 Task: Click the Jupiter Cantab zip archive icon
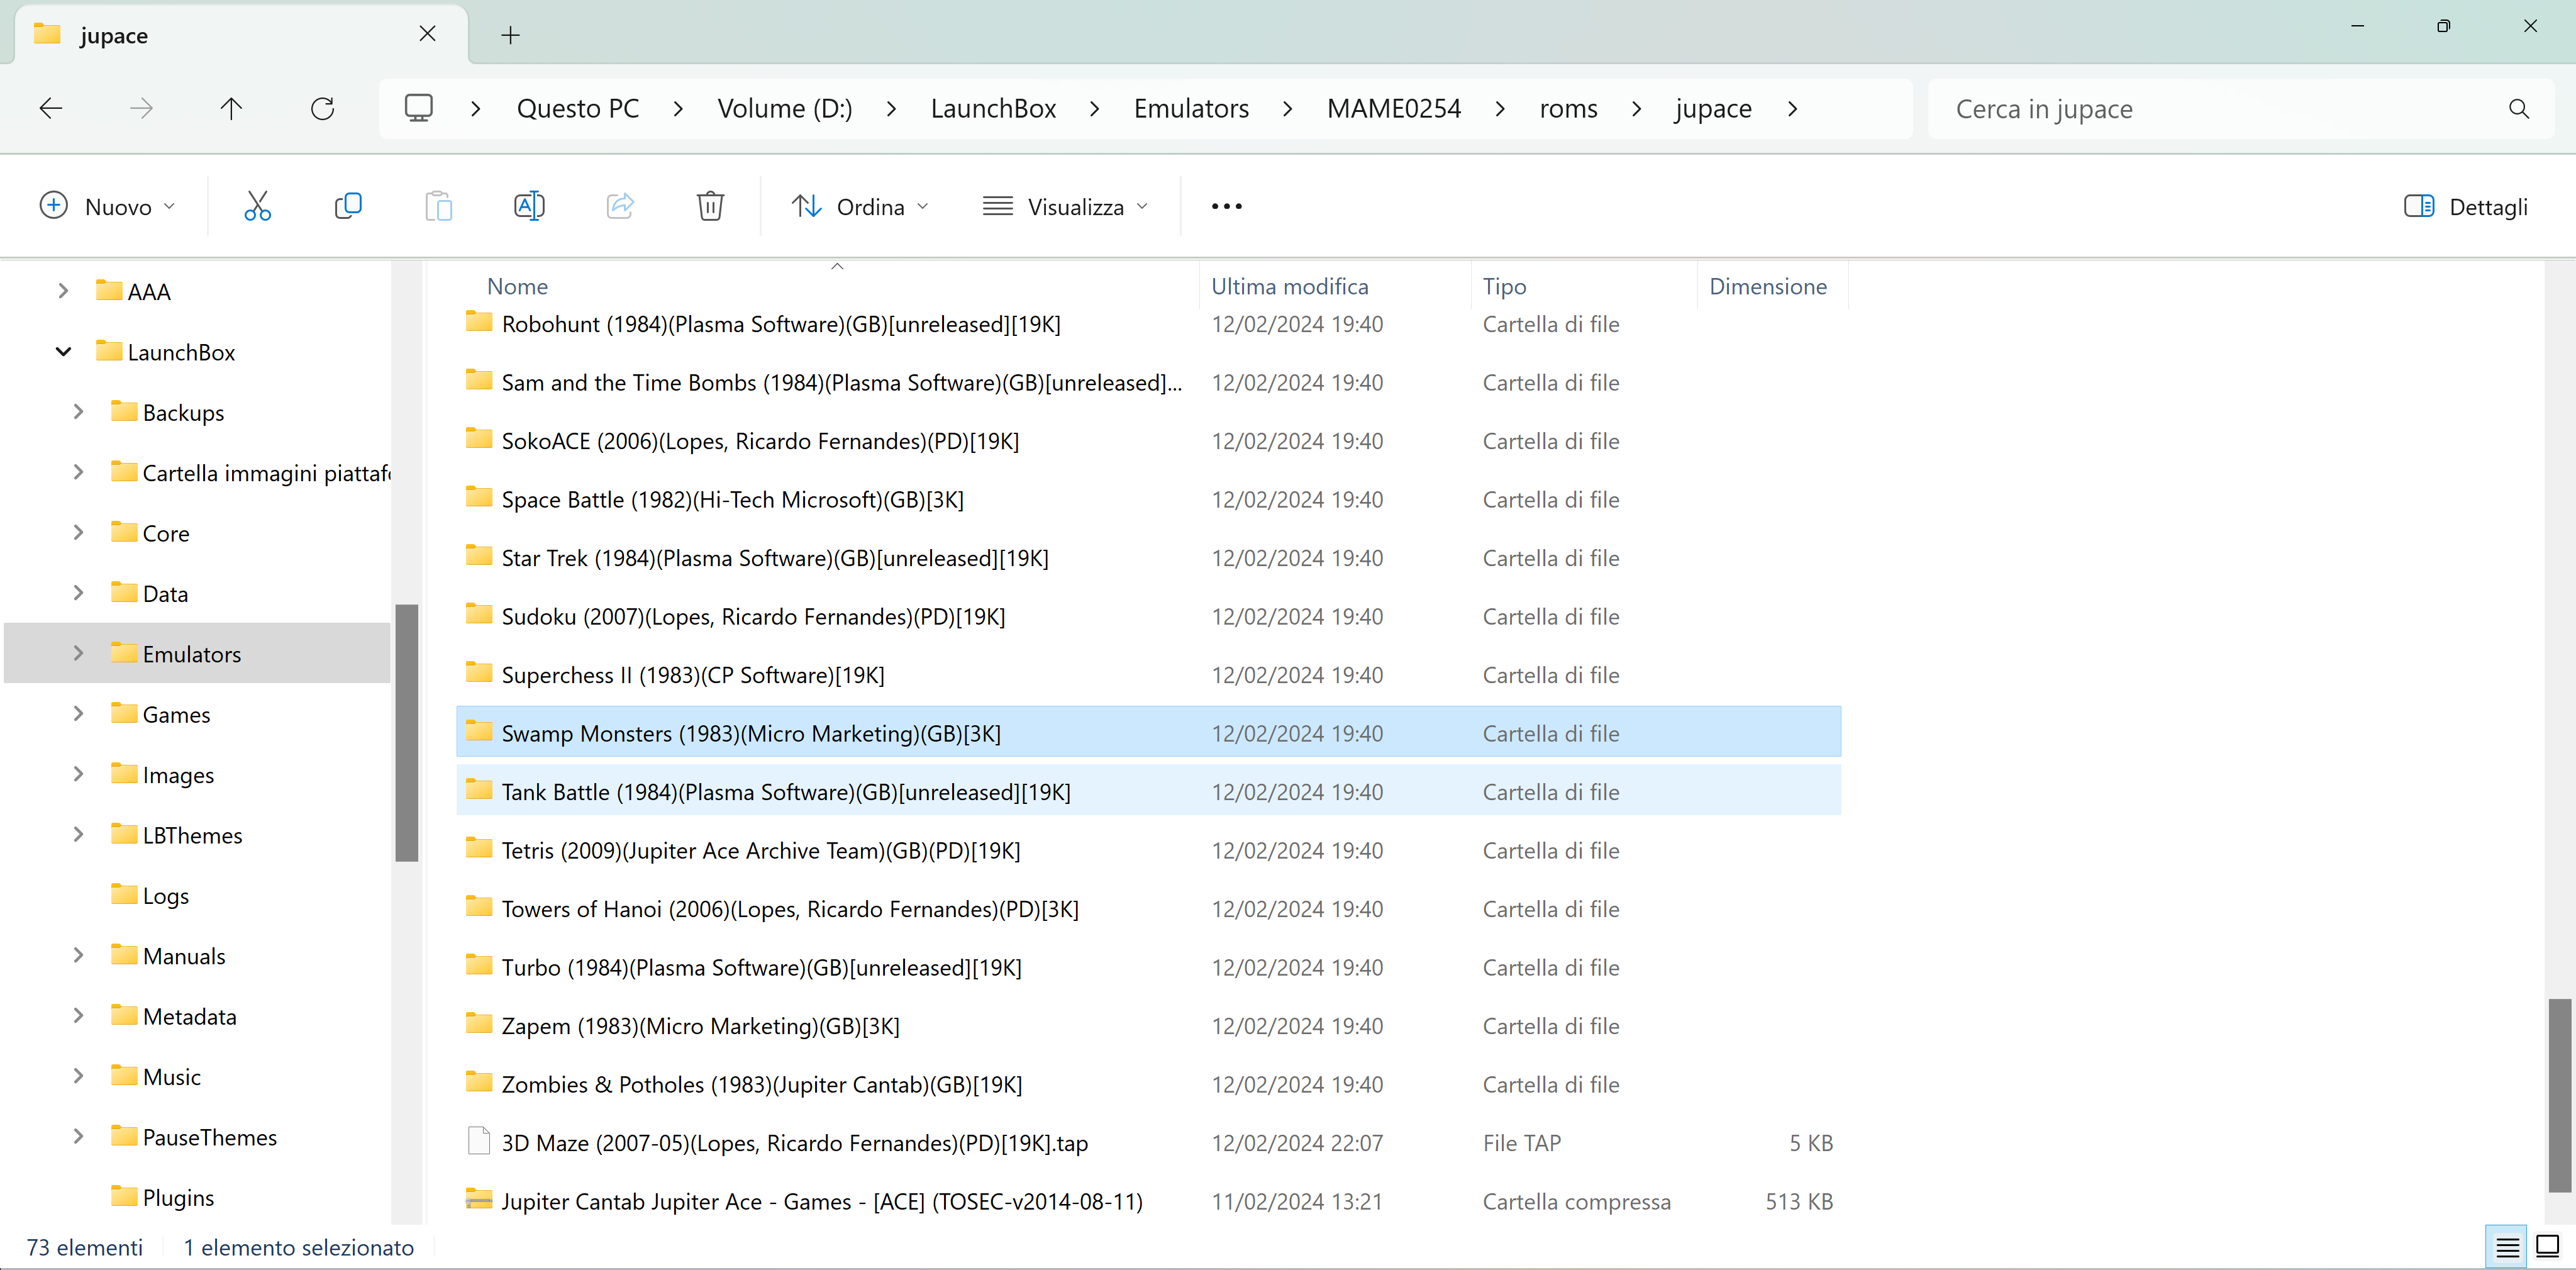(479, 1200)
